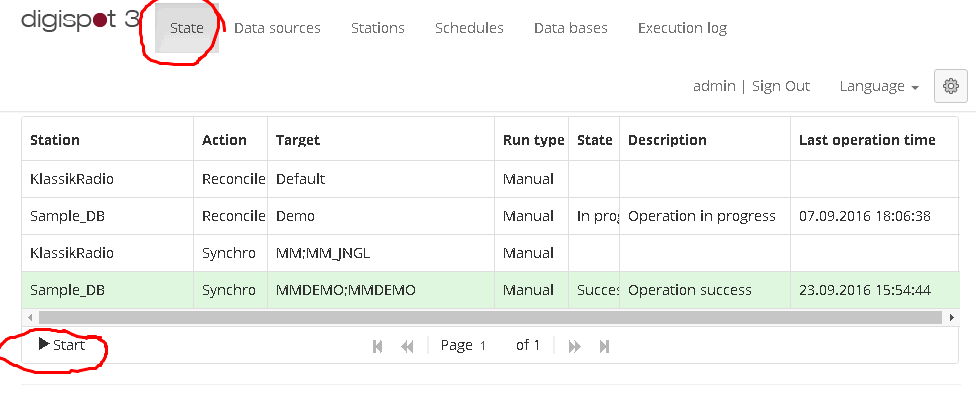Click the 23.09.2016 15:54:44 time cell
The width and height of the screenshot is (976, 394).
(x=874, y=290)
